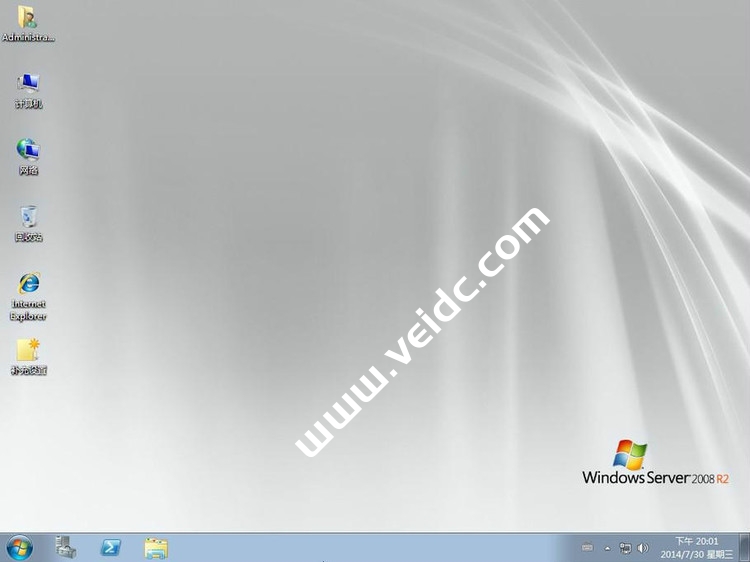Open the network status tray icon
The height and width of the screenshot is (562, 750).
[625, 548]
